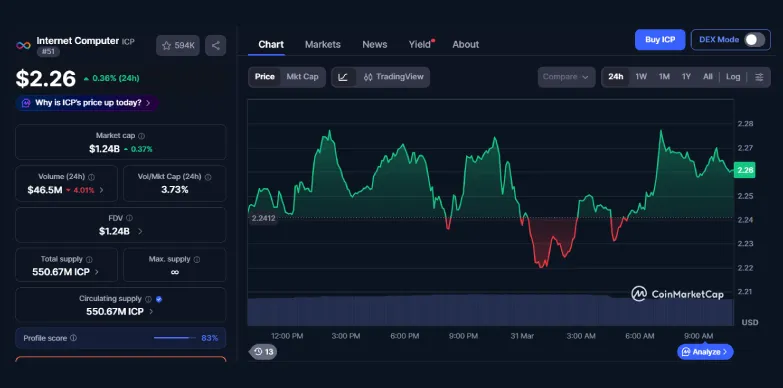Open the Markets tab
This screenshot has width=783, height=388.
tap(323, 44)
